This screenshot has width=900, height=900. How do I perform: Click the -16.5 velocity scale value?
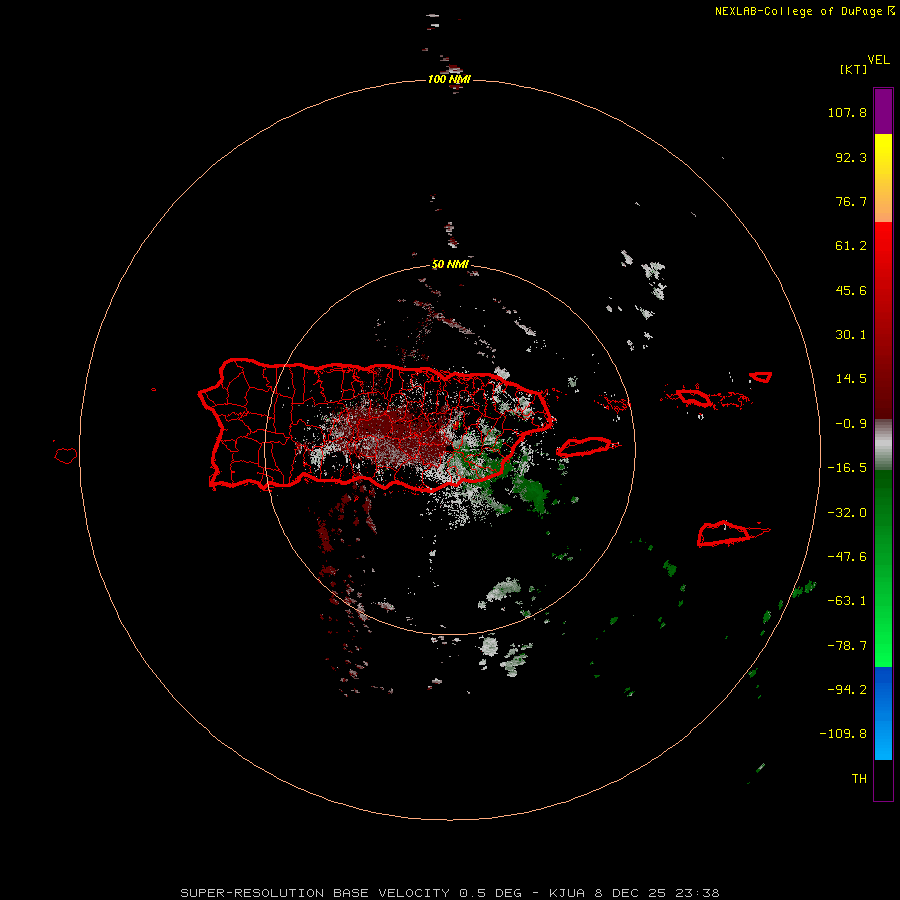click(x=847, y=468)
